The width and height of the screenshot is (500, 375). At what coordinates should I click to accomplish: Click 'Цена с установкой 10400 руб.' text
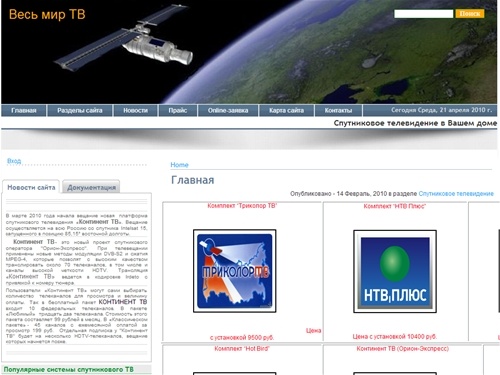click(395, 337)
